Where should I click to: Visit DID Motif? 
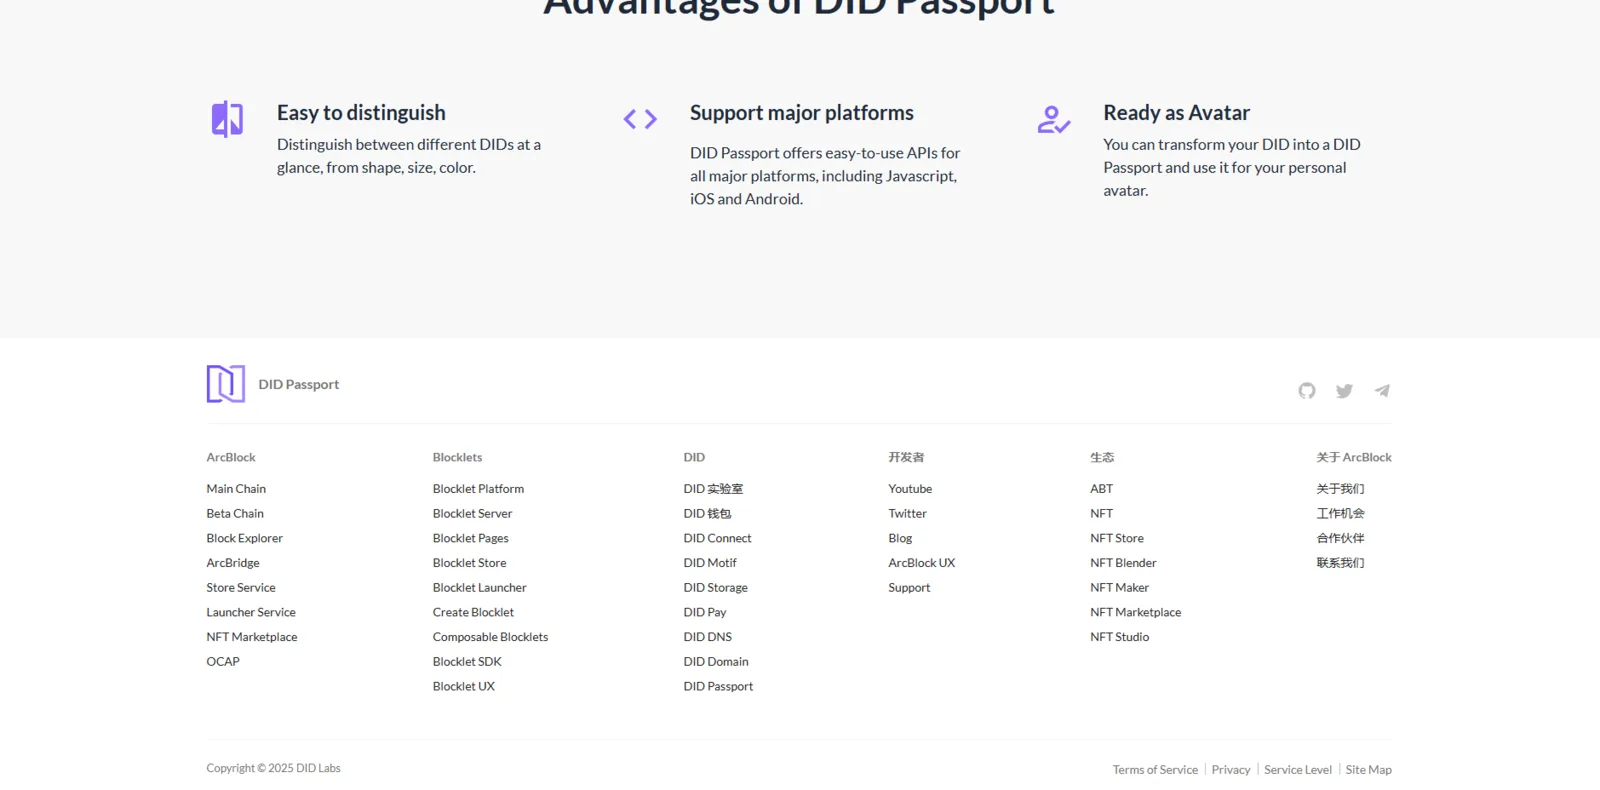click(710, 563)
